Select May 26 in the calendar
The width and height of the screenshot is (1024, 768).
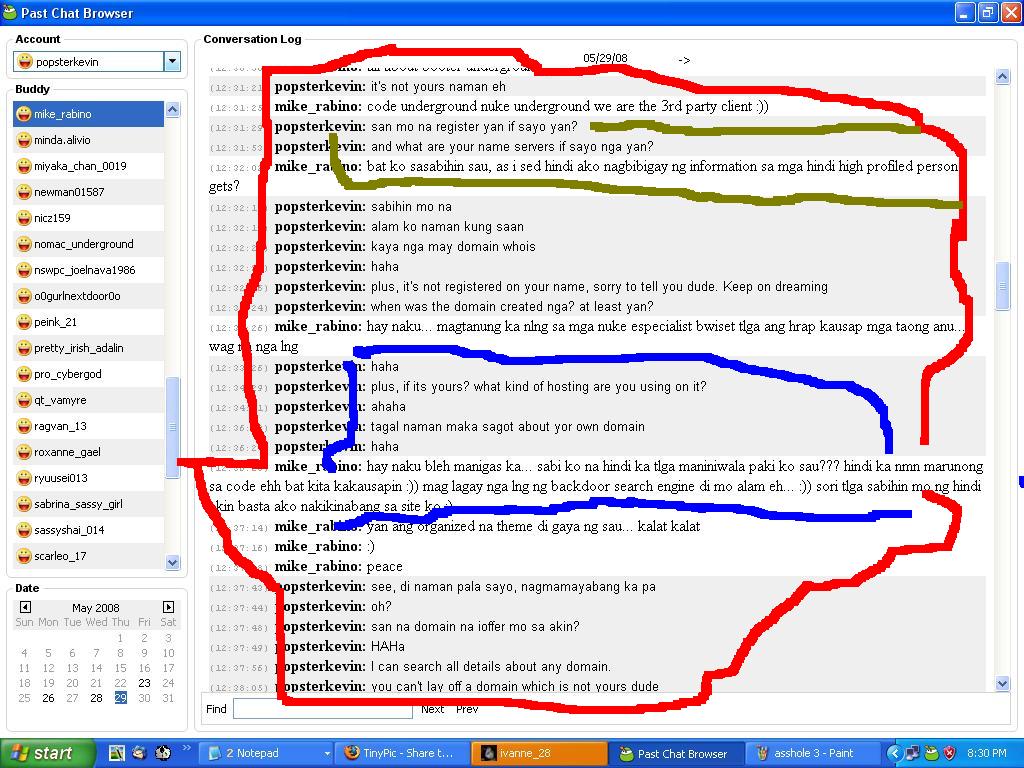click(48, 698)
